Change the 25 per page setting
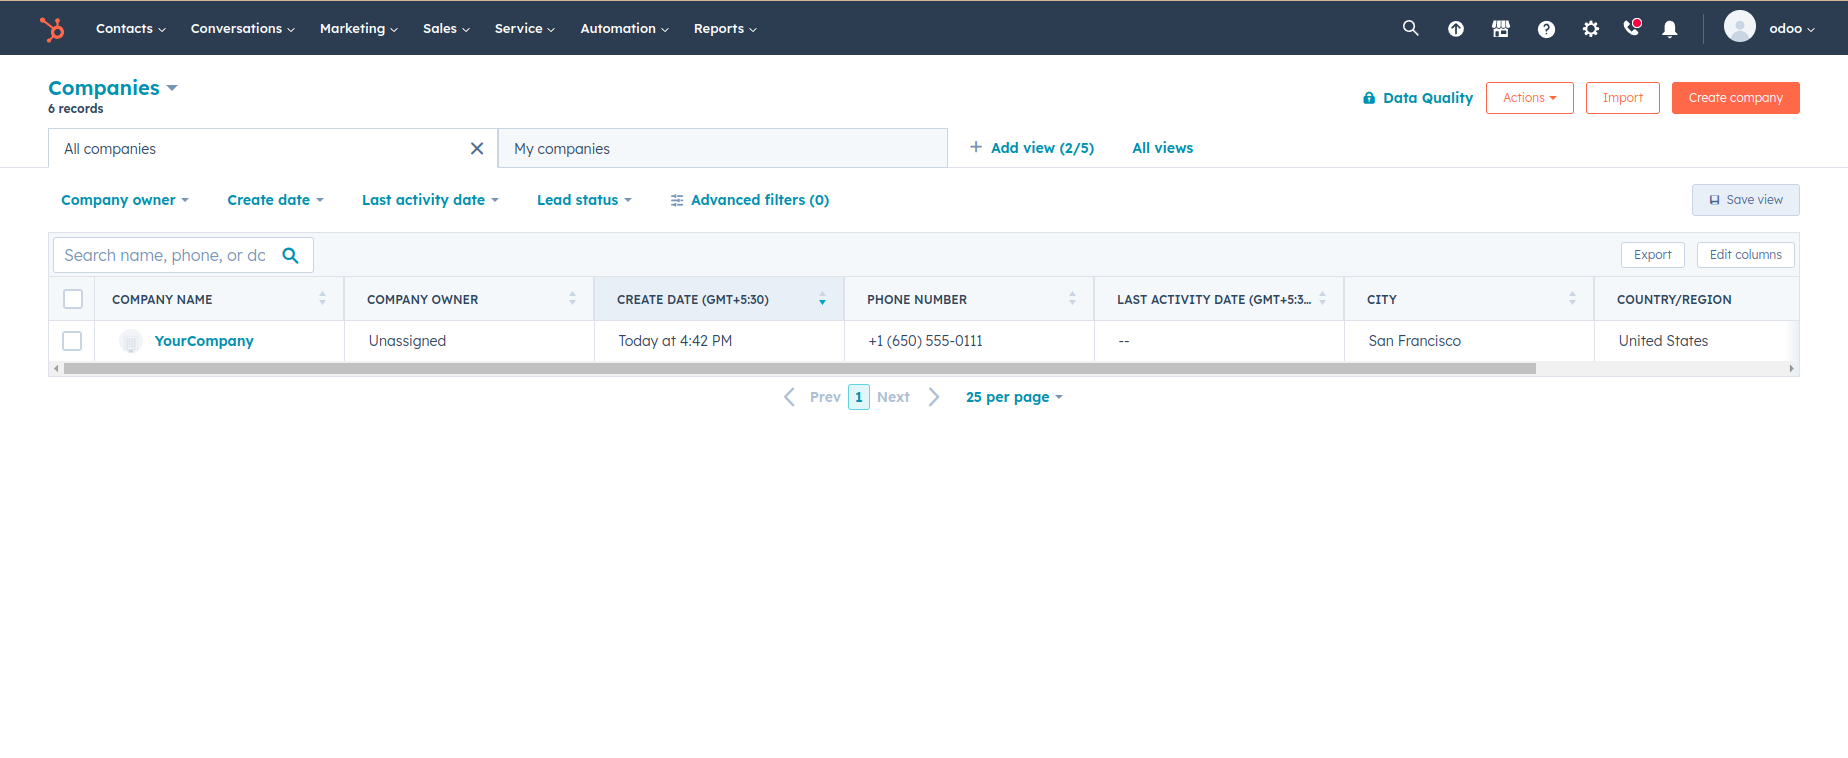Screen dimensions: 1848x758 (x=1015, y=397)
